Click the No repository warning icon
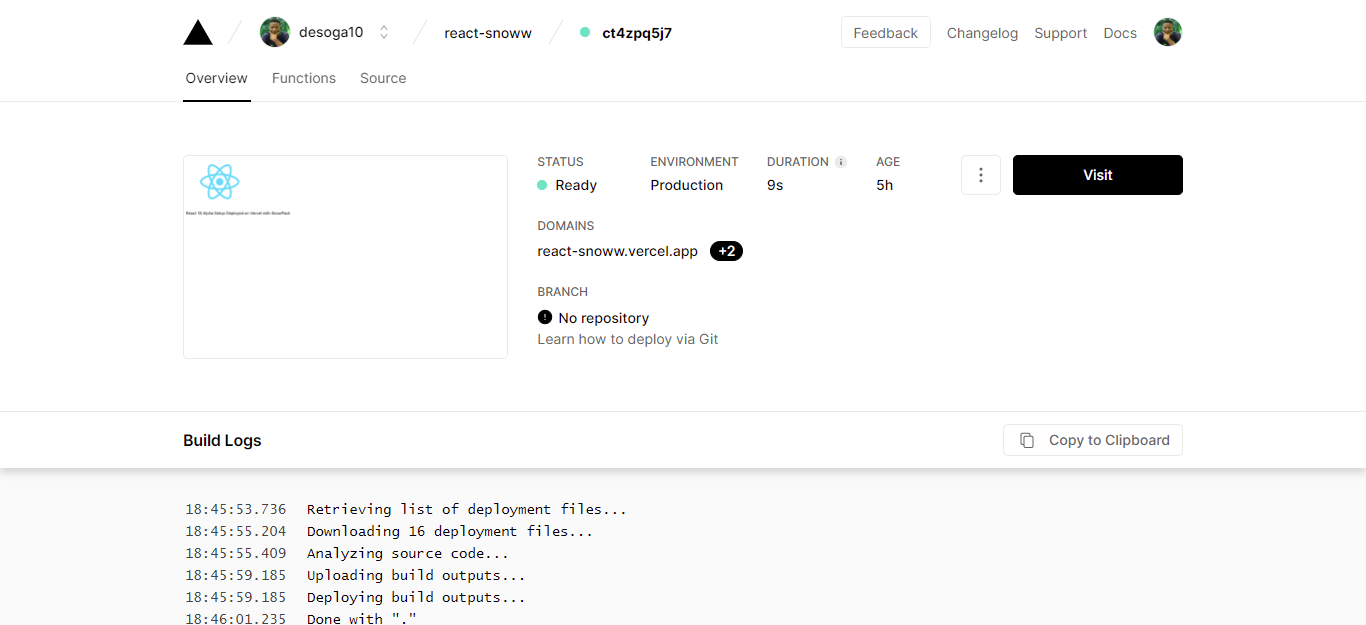 click(545, 317)
